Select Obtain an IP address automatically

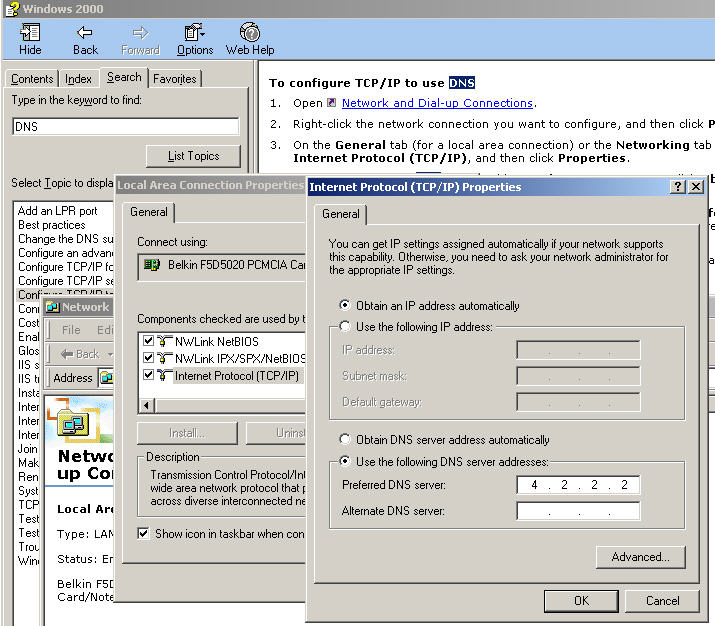(x=345, y=305)
